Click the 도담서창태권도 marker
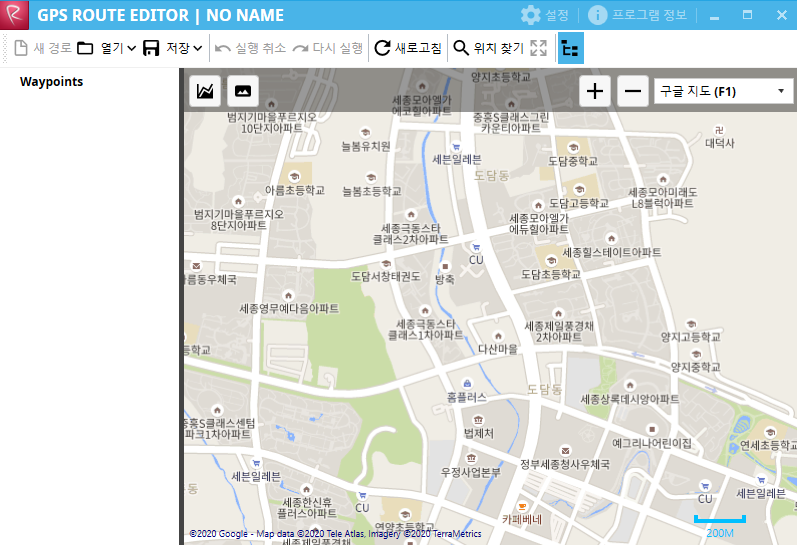This screenshot has height=545, width=797. coord(386,263)
